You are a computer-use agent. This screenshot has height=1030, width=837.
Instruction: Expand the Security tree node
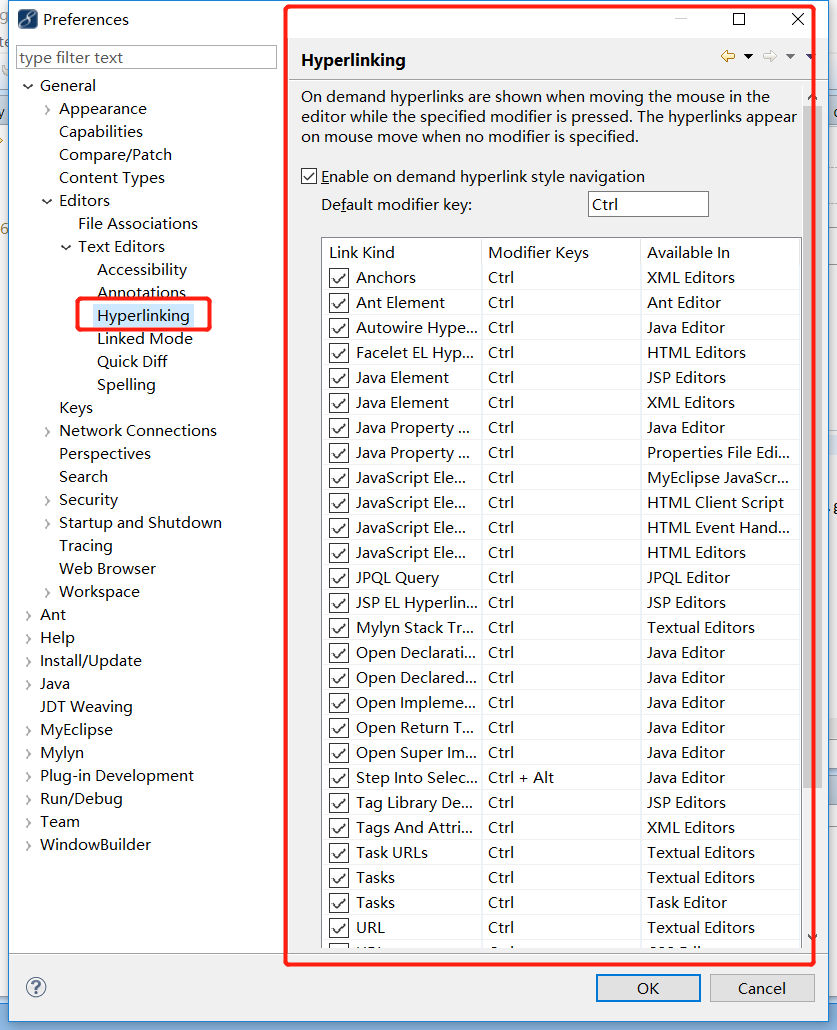[x=47, y=500]
